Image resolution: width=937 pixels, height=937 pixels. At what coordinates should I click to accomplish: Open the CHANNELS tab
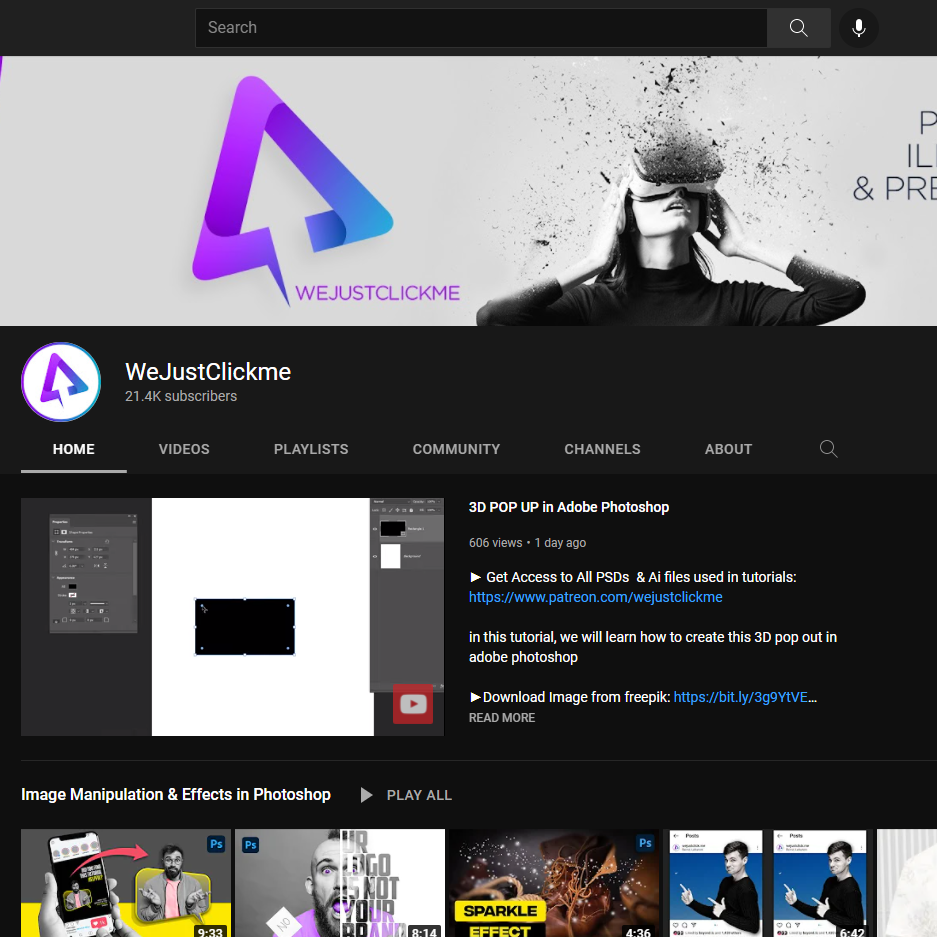[x=602, y=449]
